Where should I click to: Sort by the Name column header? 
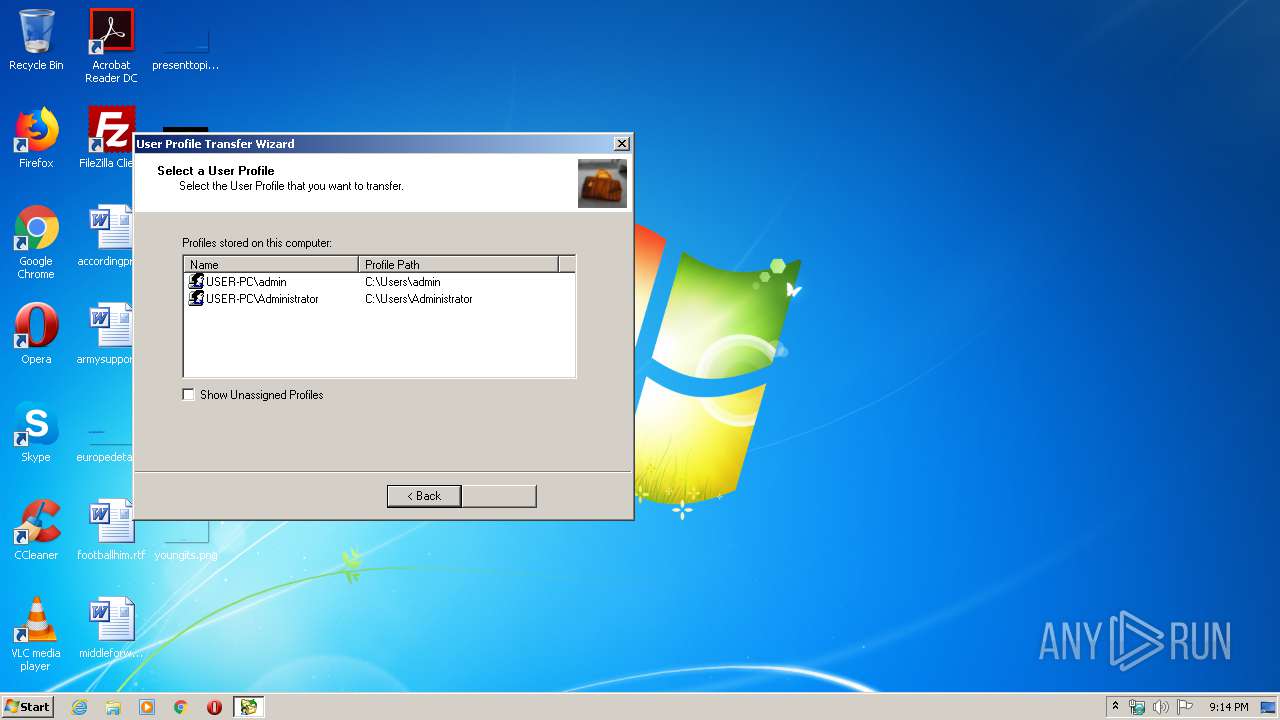(271, 265)
